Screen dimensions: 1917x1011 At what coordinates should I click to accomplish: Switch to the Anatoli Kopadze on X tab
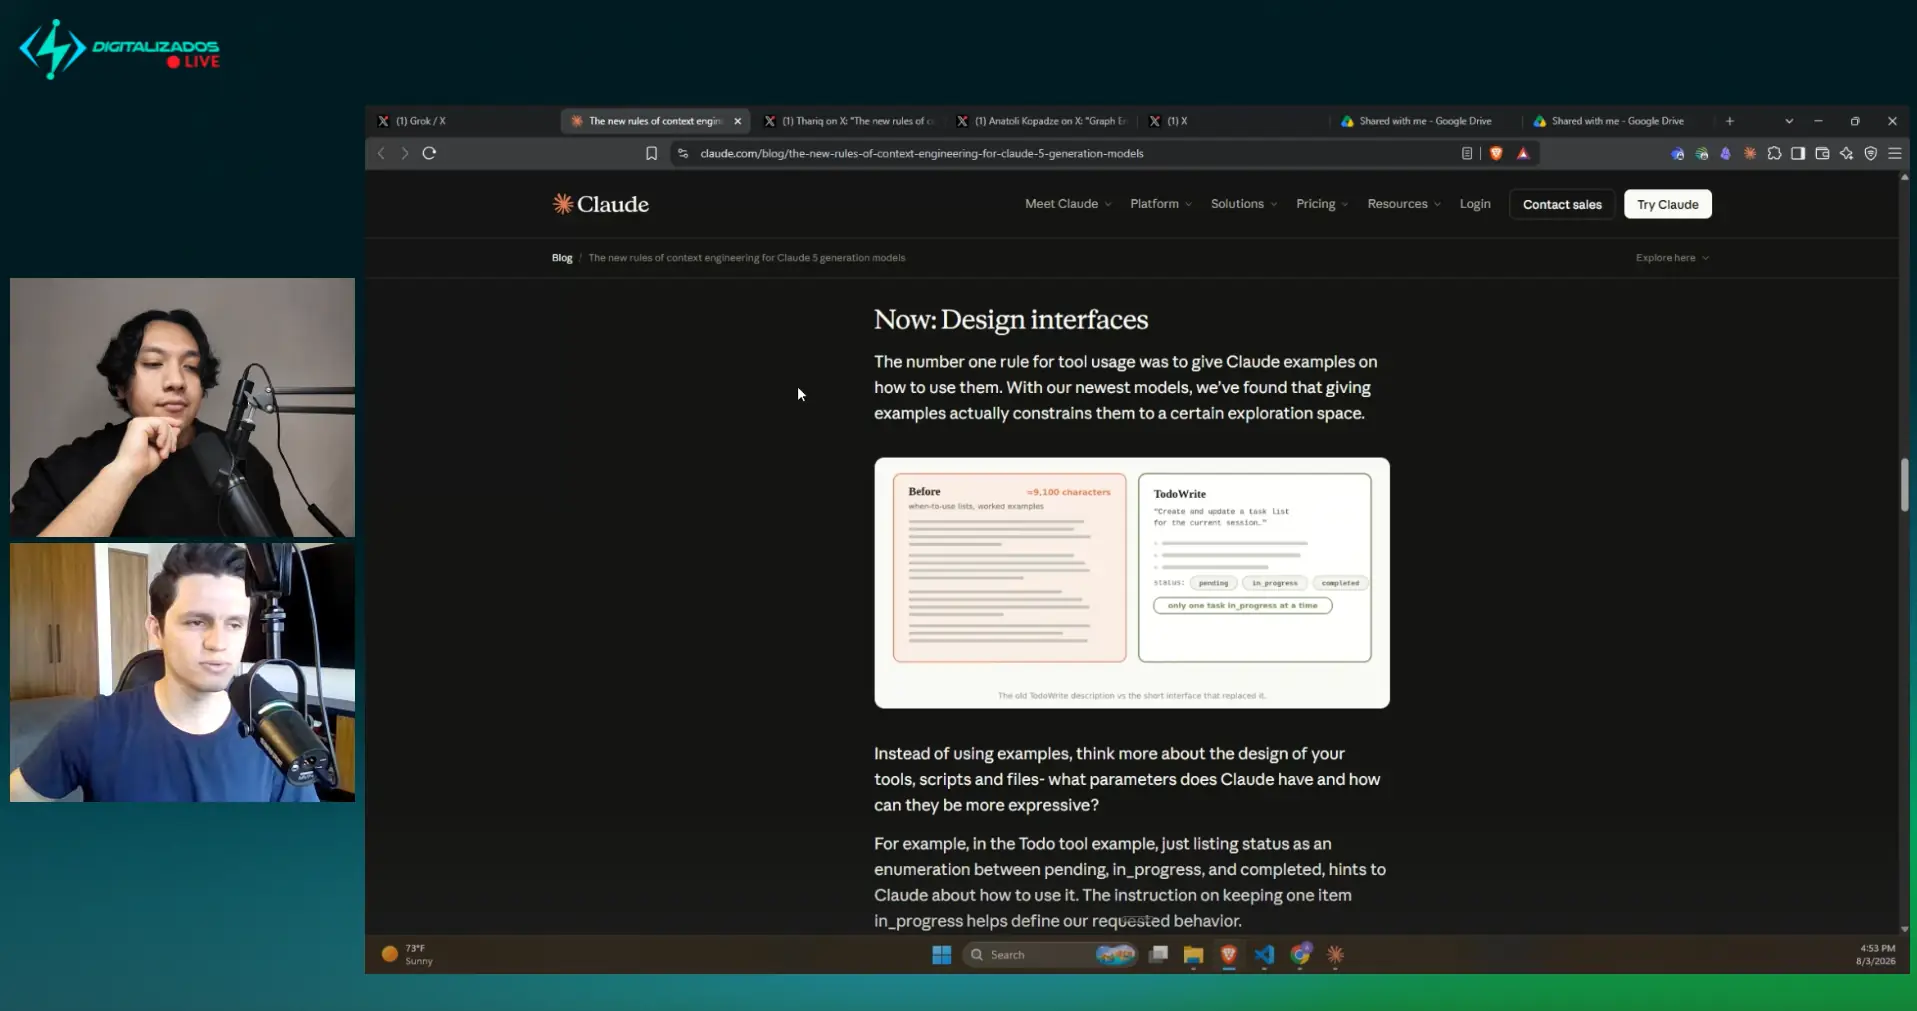coord(1043,121)
